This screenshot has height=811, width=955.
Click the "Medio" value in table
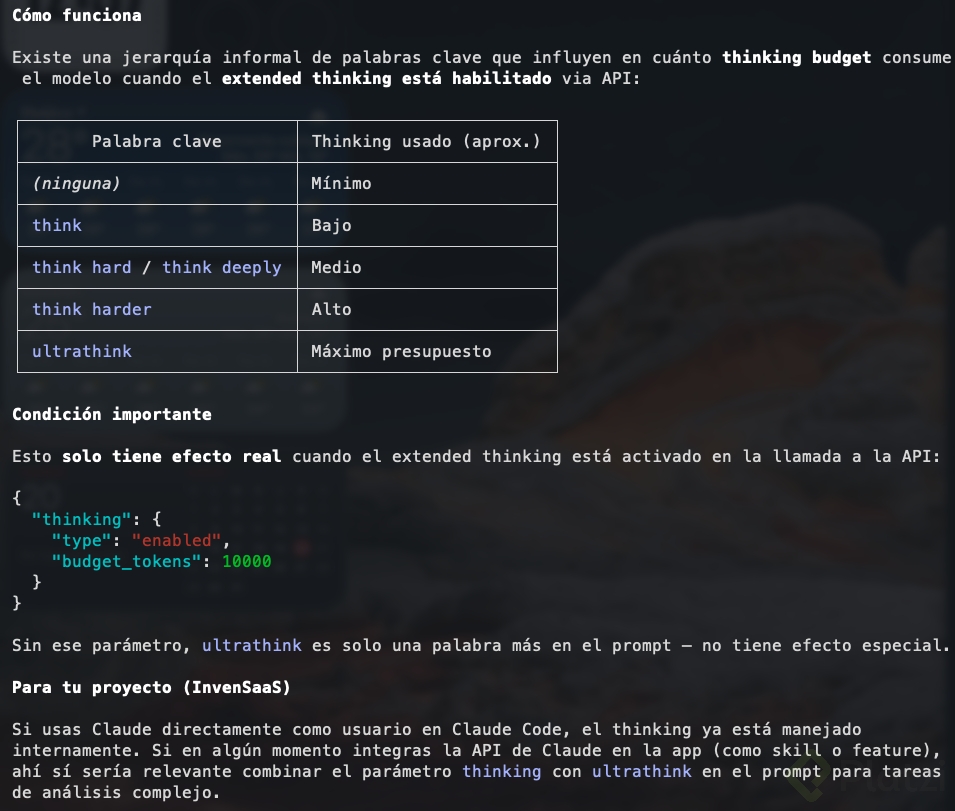(336, 268)
